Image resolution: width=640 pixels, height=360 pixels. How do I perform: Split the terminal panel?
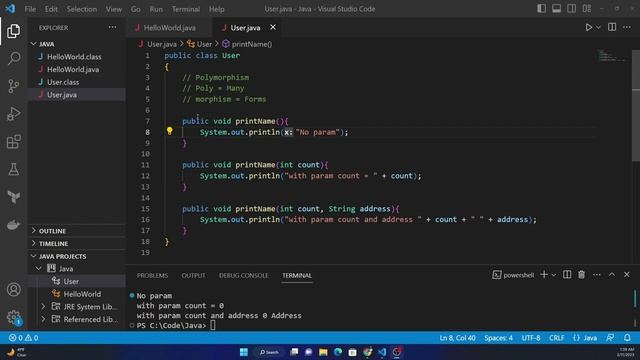[567, 275]
